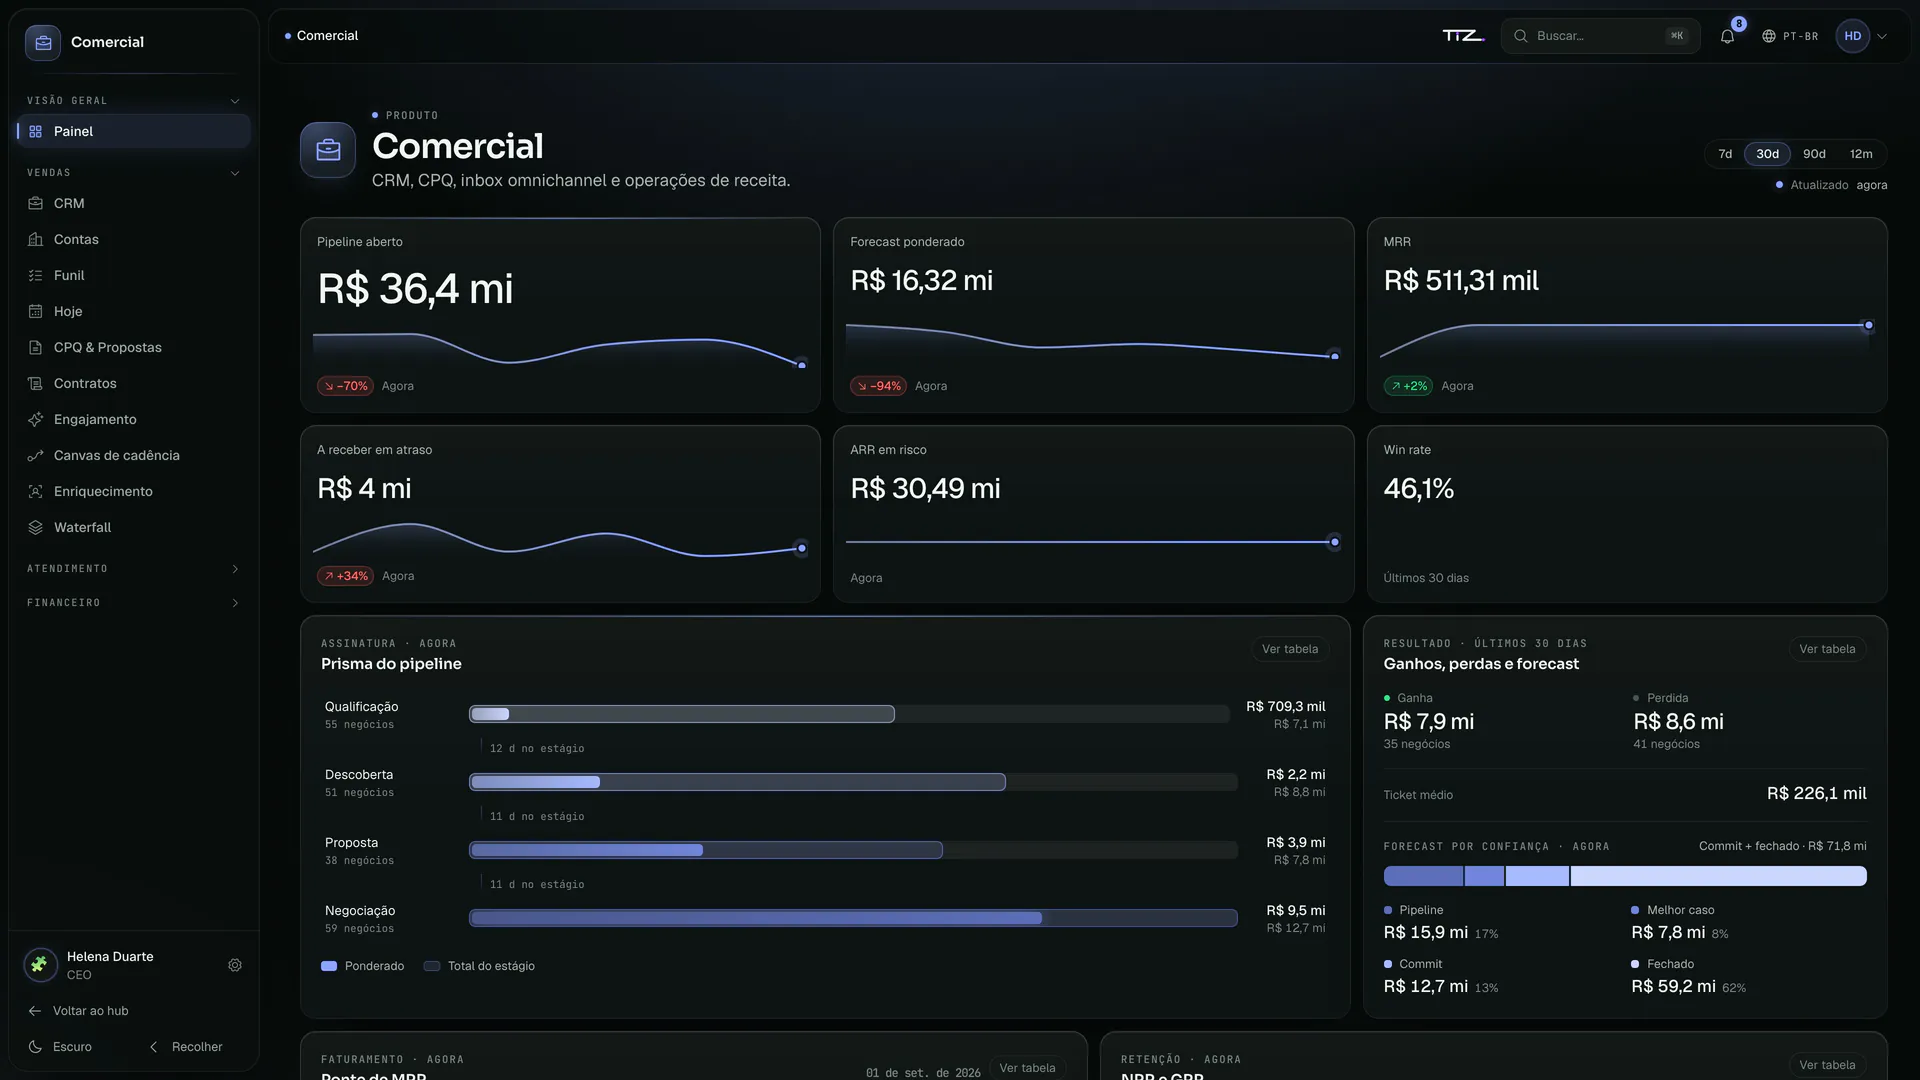This screenshot has height=1080, width=1920.
Task: Select the Painel dashboard item
Action: click(132, 131)
